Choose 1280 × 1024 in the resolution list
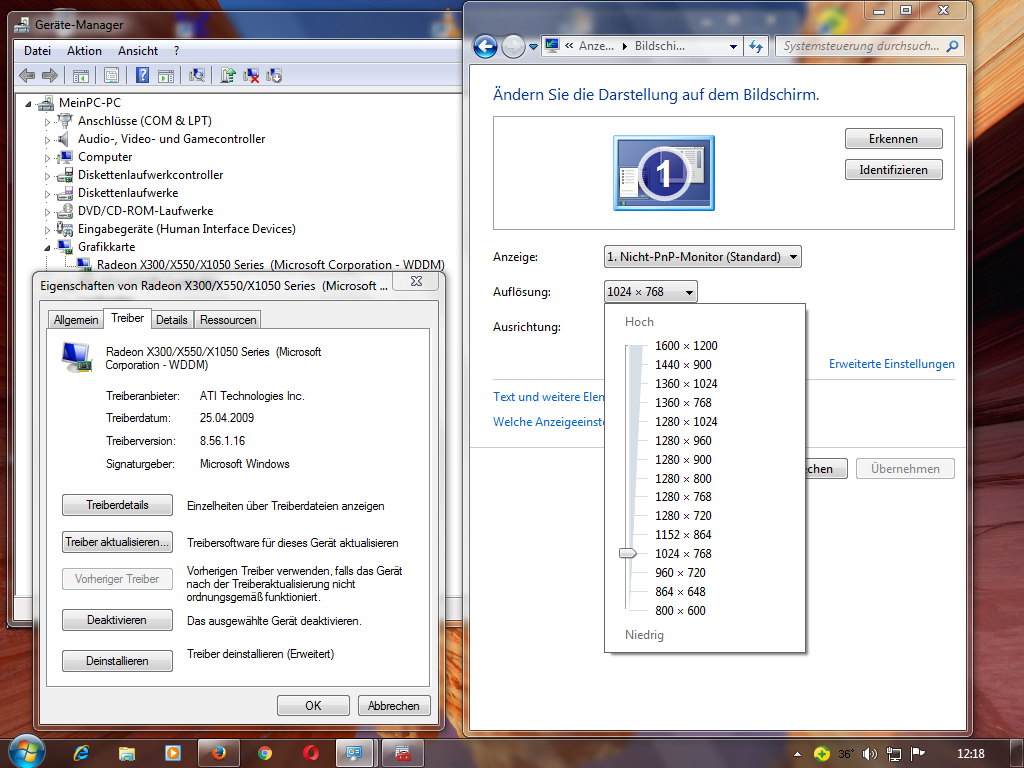 coord(686,421)
